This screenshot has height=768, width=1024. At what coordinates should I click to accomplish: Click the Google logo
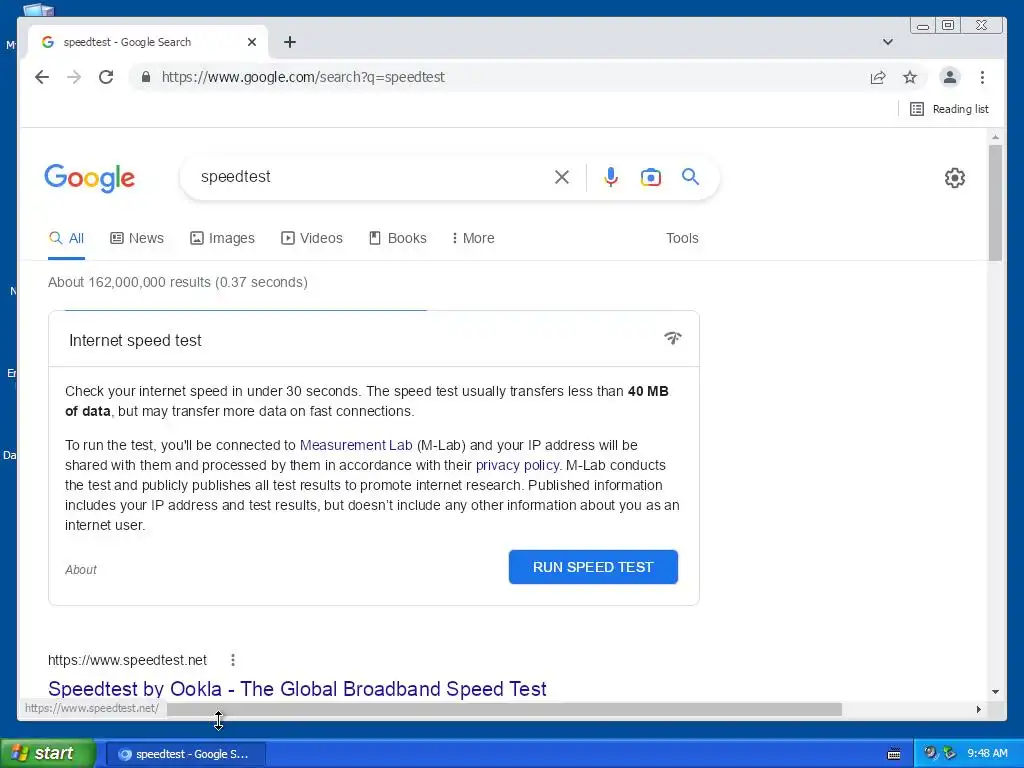[89, 178]
